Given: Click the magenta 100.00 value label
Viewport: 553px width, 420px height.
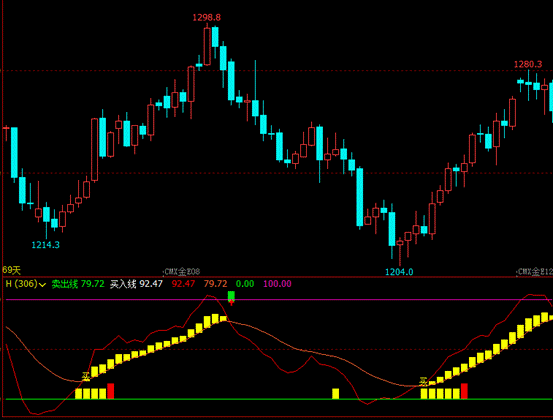Looking at the screenshot, I should (277, 284).
